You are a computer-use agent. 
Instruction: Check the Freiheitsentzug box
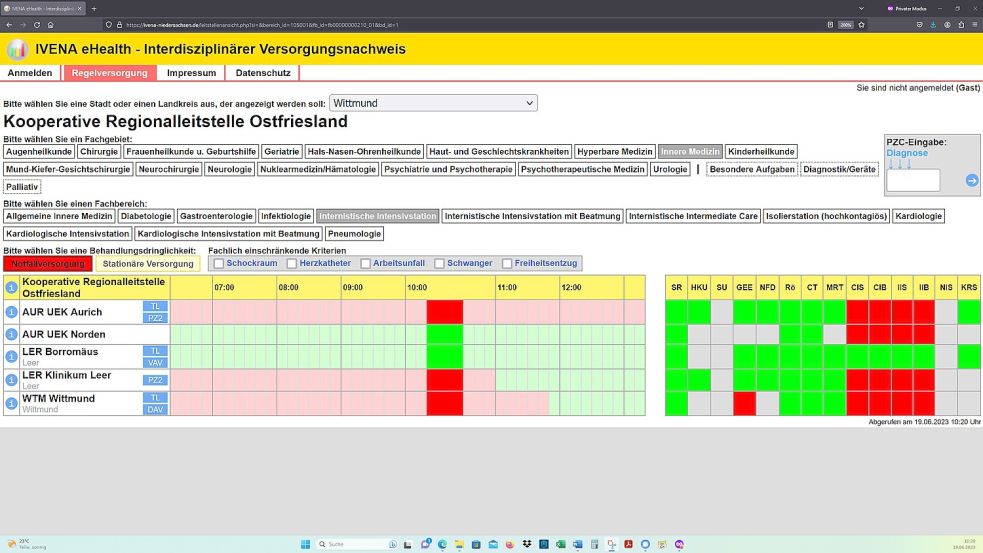click(507, 264)
